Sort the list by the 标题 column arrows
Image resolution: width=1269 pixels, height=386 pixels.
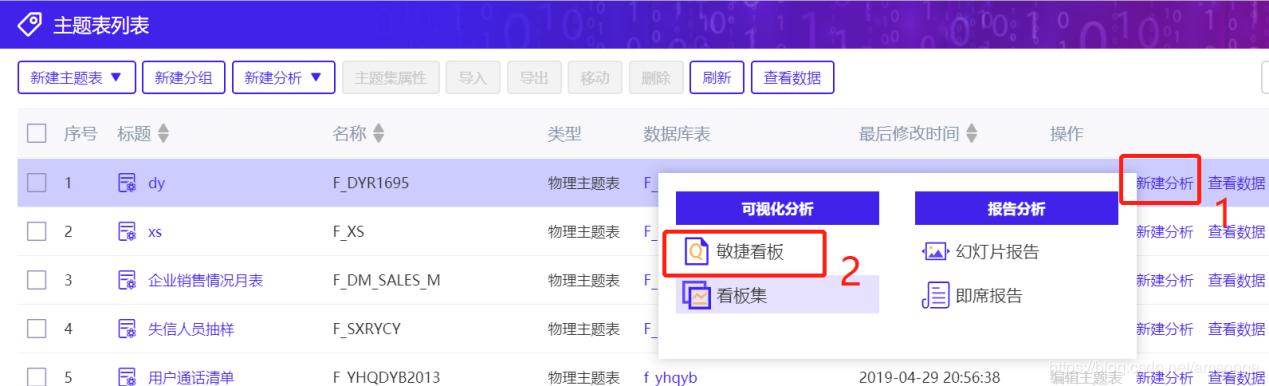pos(164,134)
